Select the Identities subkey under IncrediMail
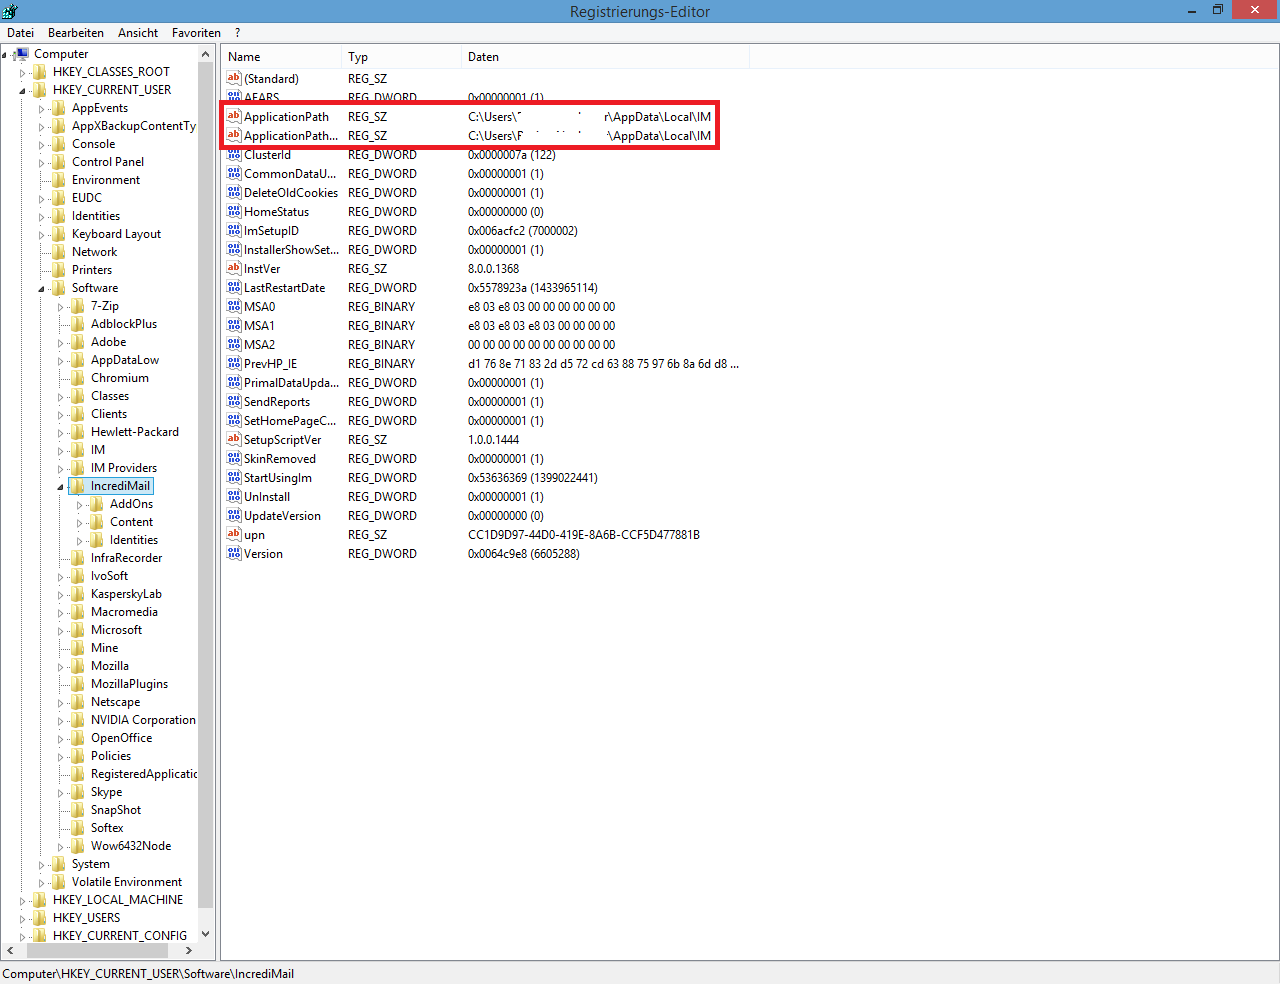 [x=133, y=540]
